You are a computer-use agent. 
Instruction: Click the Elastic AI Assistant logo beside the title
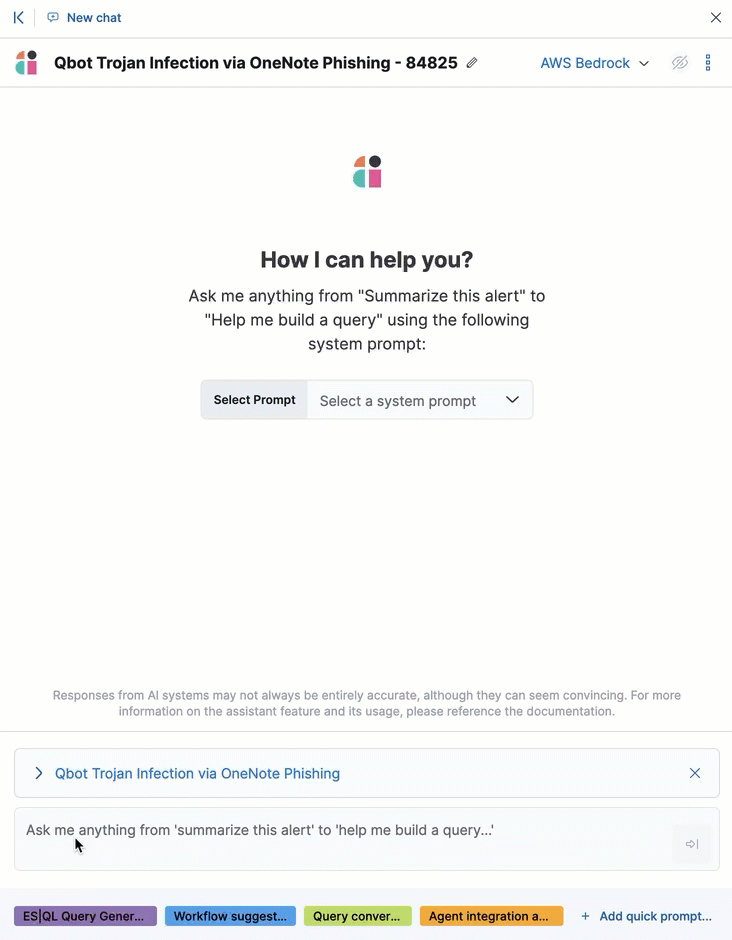coord(25,62)
